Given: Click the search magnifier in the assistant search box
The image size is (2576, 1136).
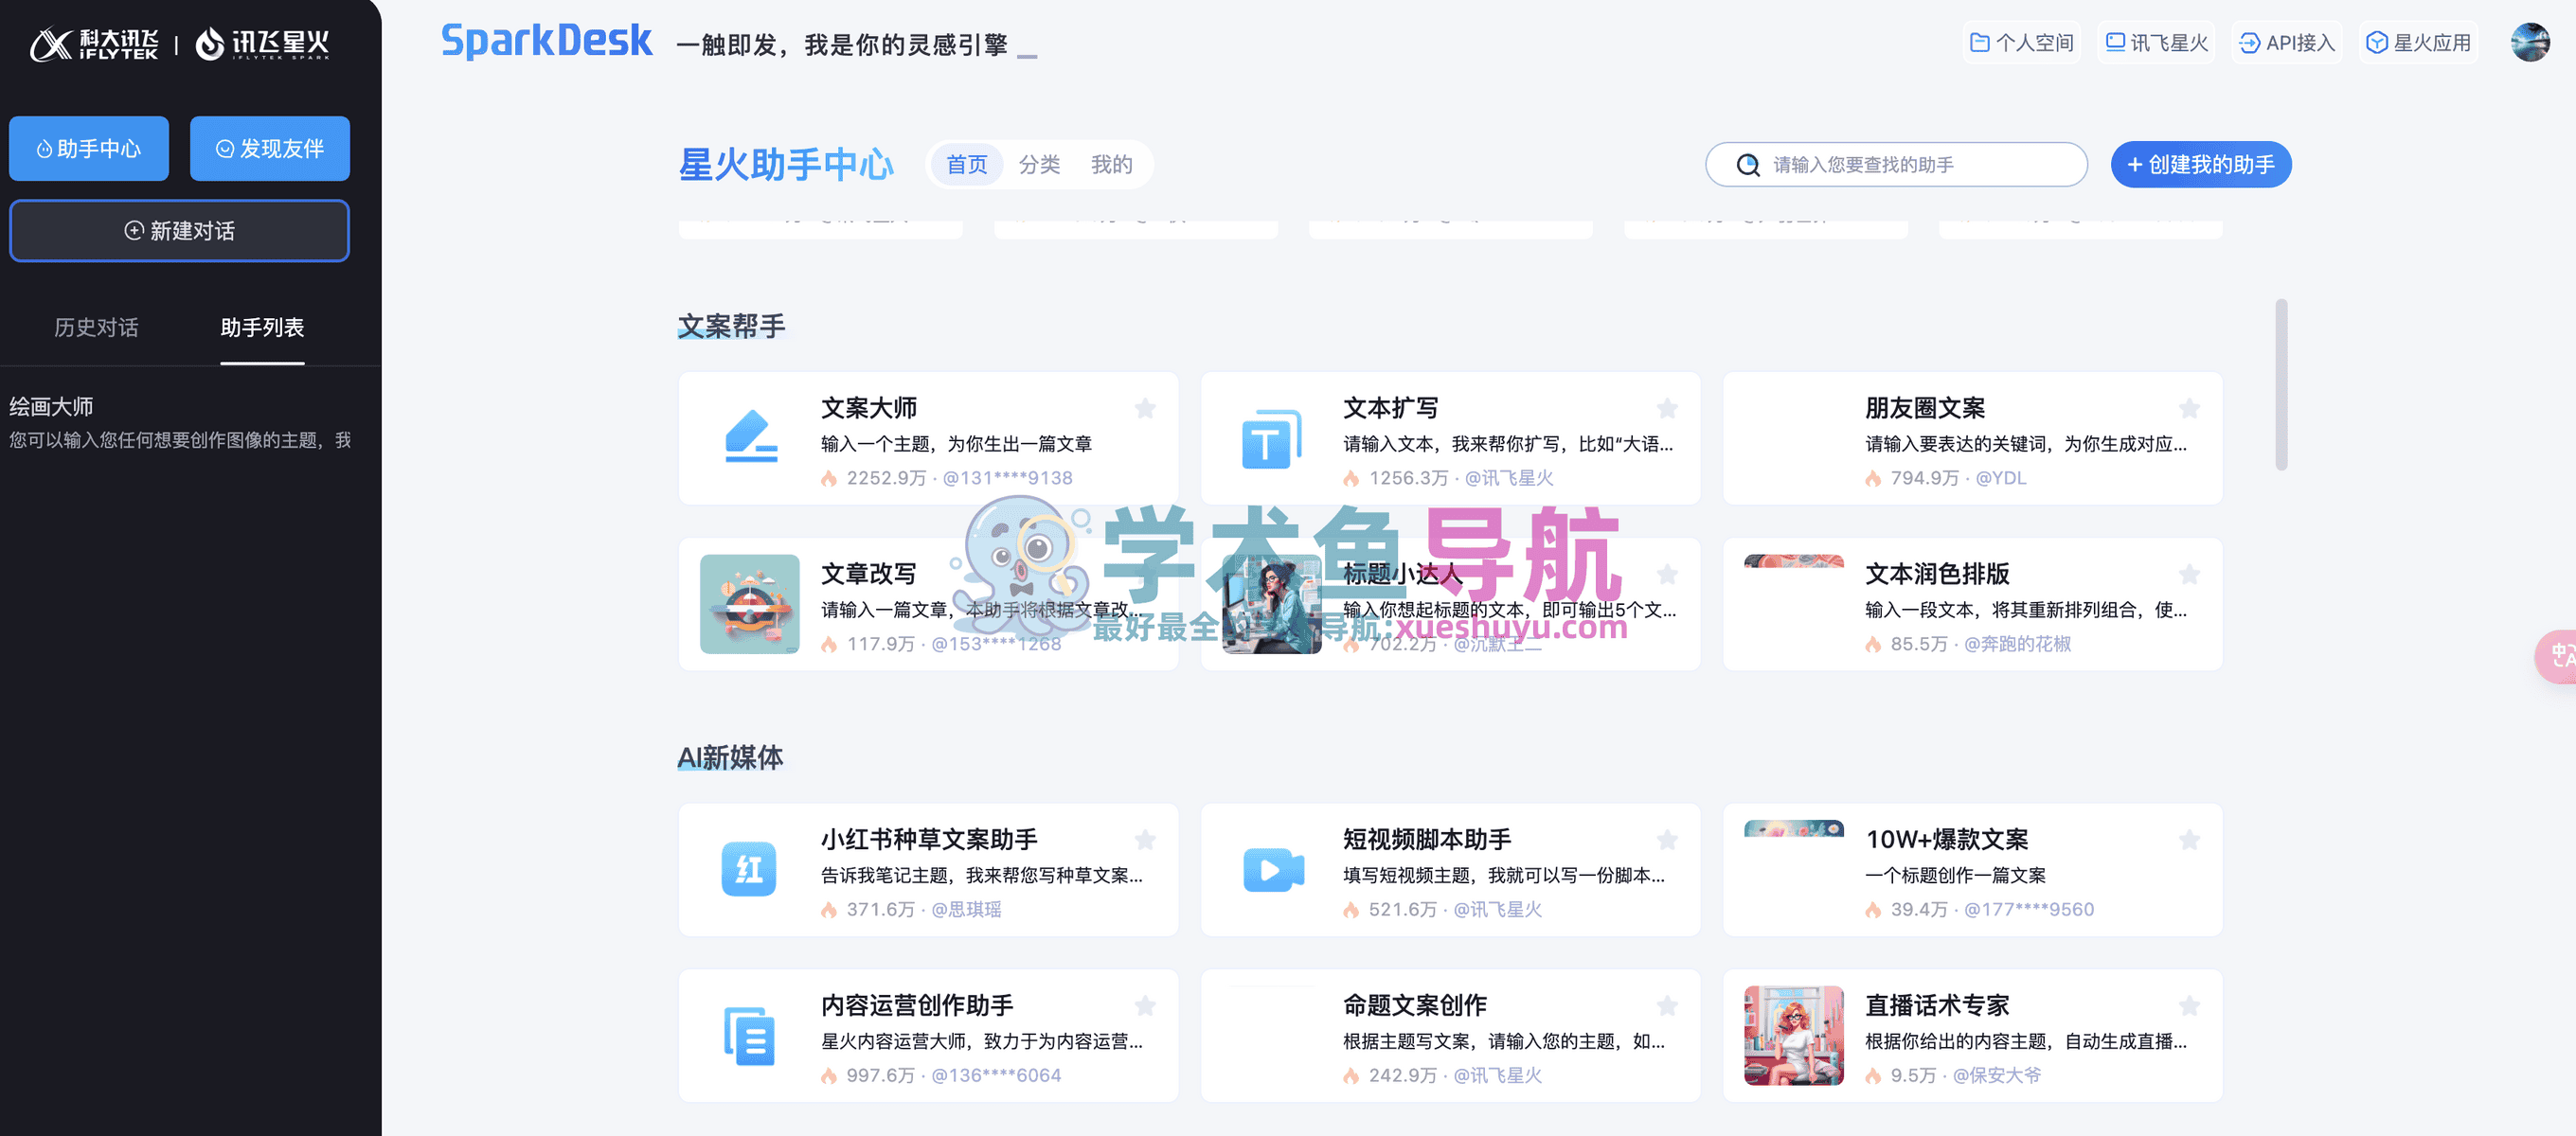Looking at the screenshot, I should (1746, 164).
